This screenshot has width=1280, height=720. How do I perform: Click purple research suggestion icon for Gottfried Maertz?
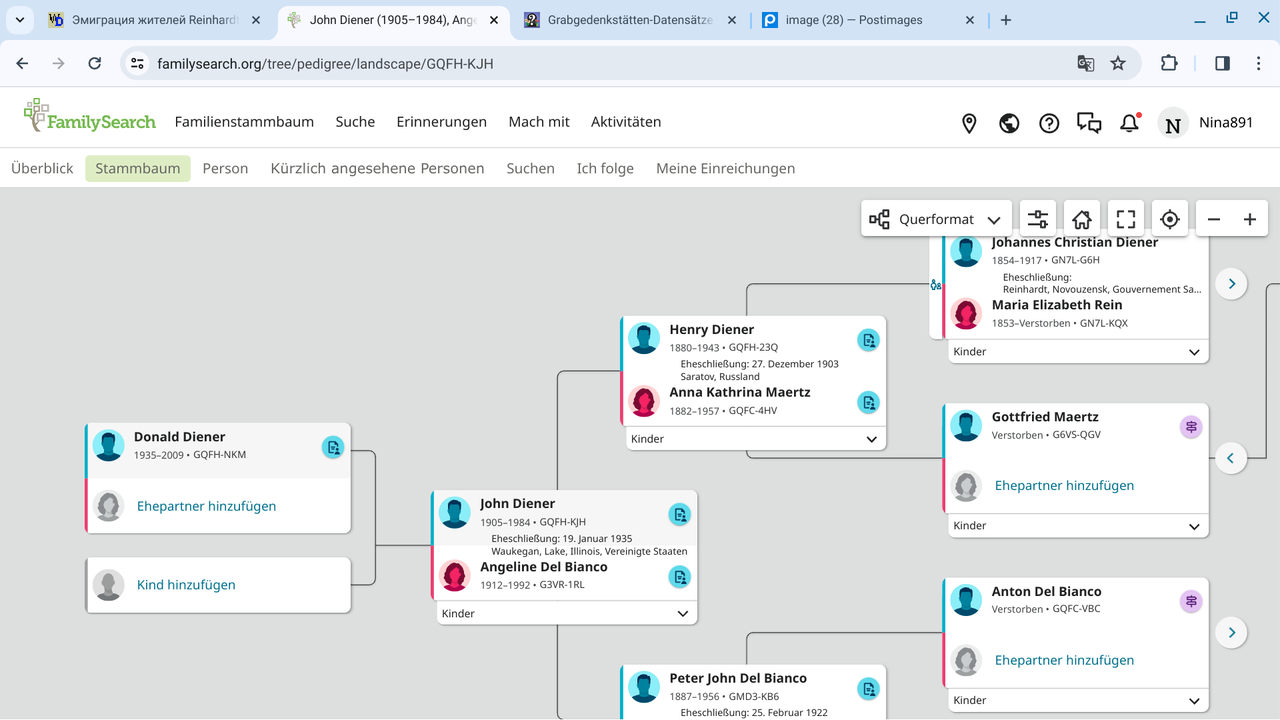coord(1191,427)
